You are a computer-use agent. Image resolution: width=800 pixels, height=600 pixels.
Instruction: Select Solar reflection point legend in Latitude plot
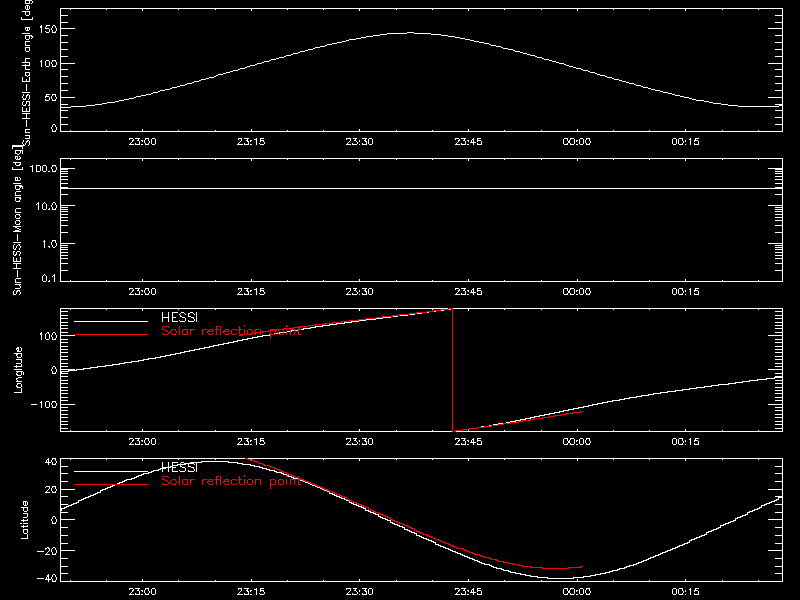(231, 481)
